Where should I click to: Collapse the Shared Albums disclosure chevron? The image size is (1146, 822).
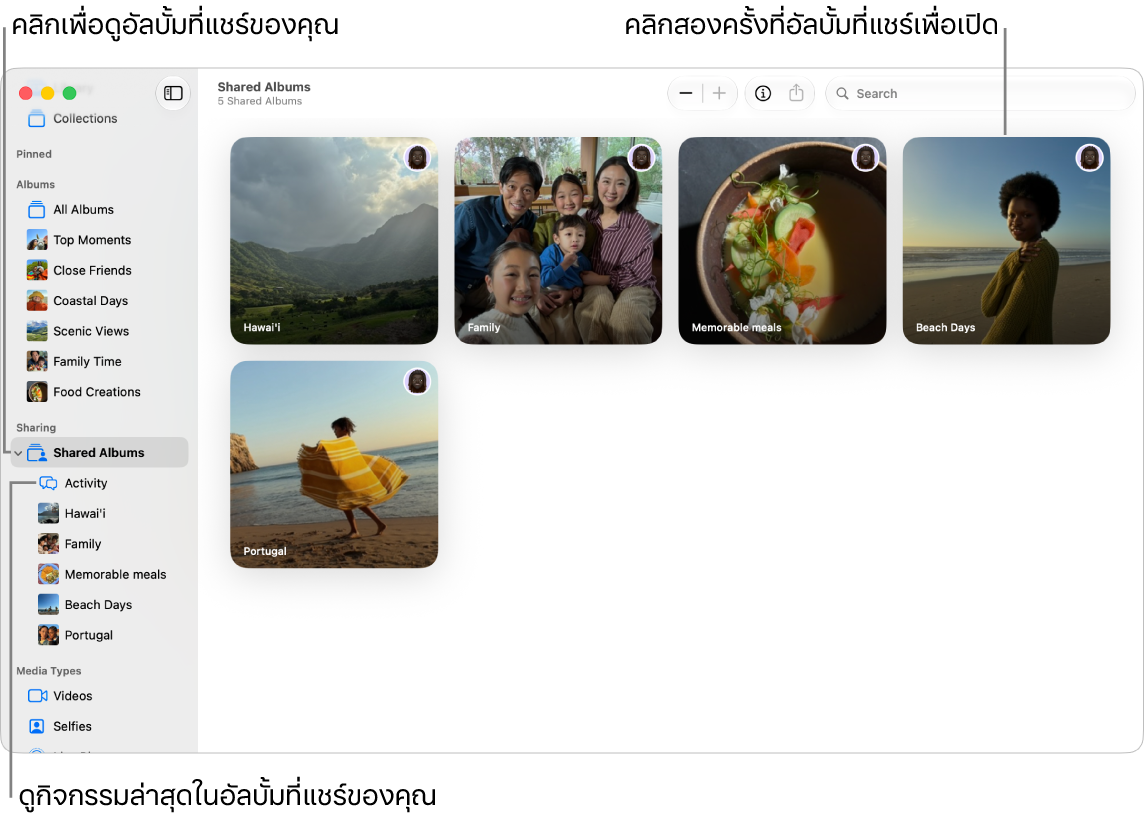[x=18, y=453]
